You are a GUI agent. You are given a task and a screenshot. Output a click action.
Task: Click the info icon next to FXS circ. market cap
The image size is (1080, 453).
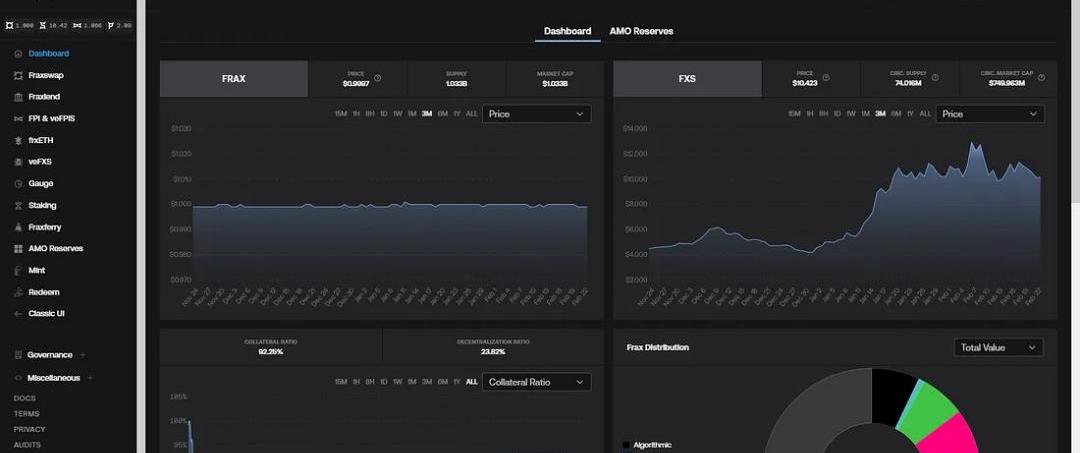click(x=1042, y=78)
